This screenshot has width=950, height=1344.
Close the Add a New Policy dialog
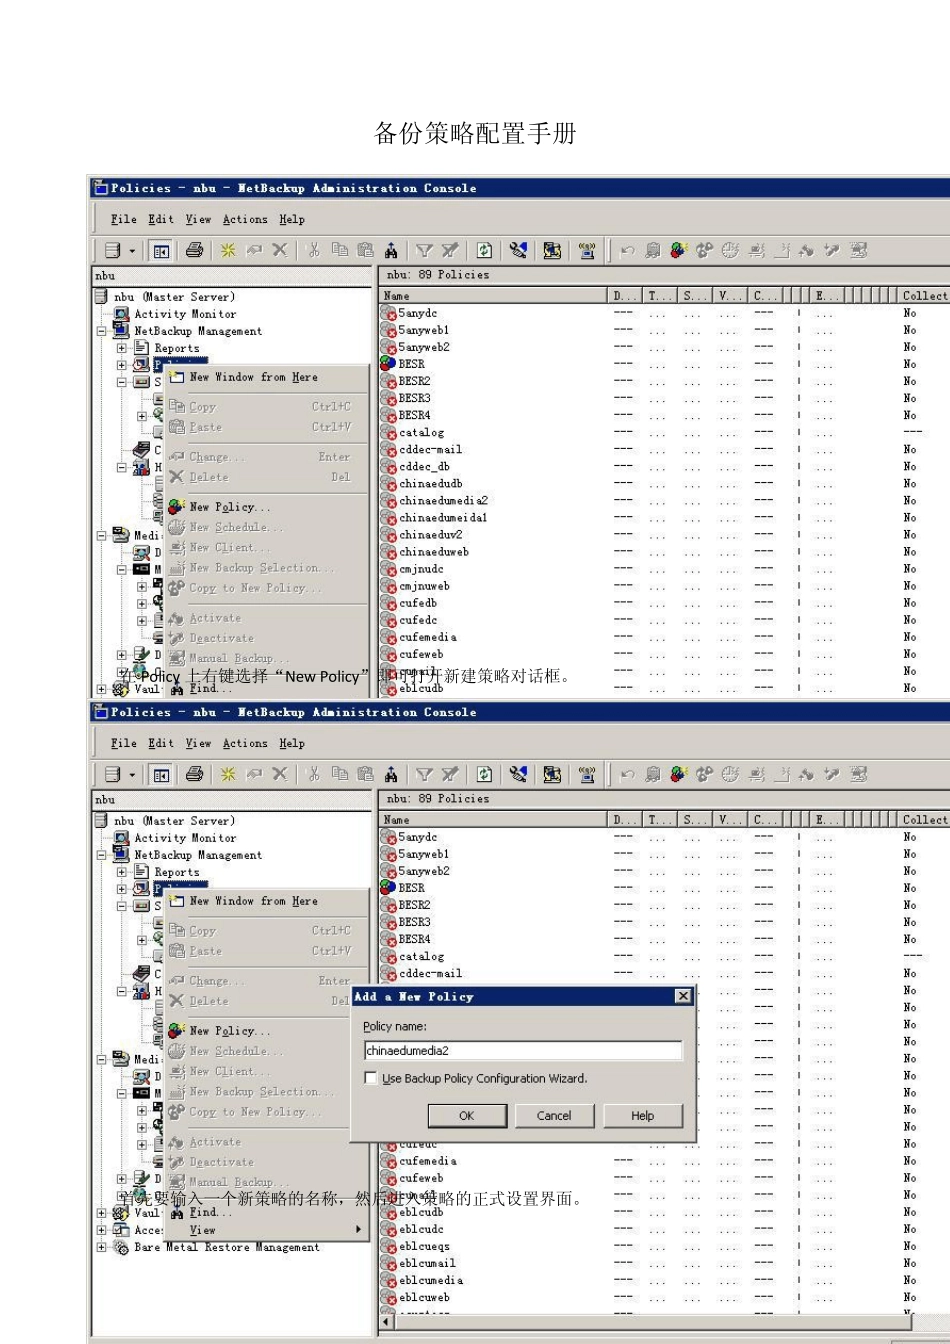point(683,996)
